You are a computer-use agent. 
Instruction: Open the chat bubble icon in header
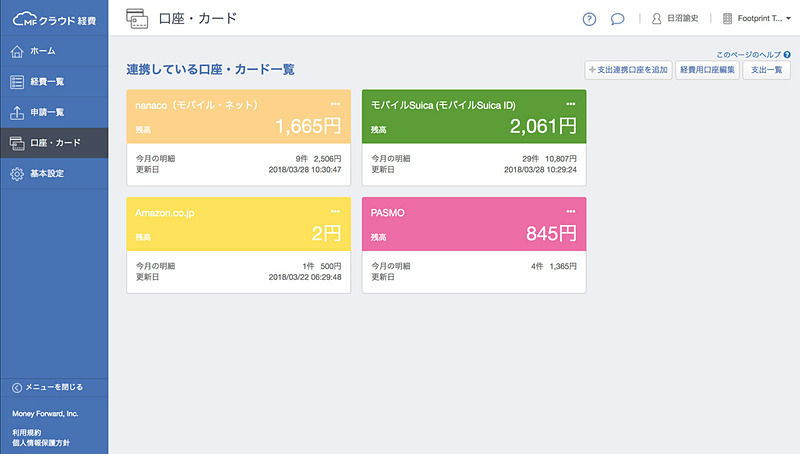pos(617,19)
